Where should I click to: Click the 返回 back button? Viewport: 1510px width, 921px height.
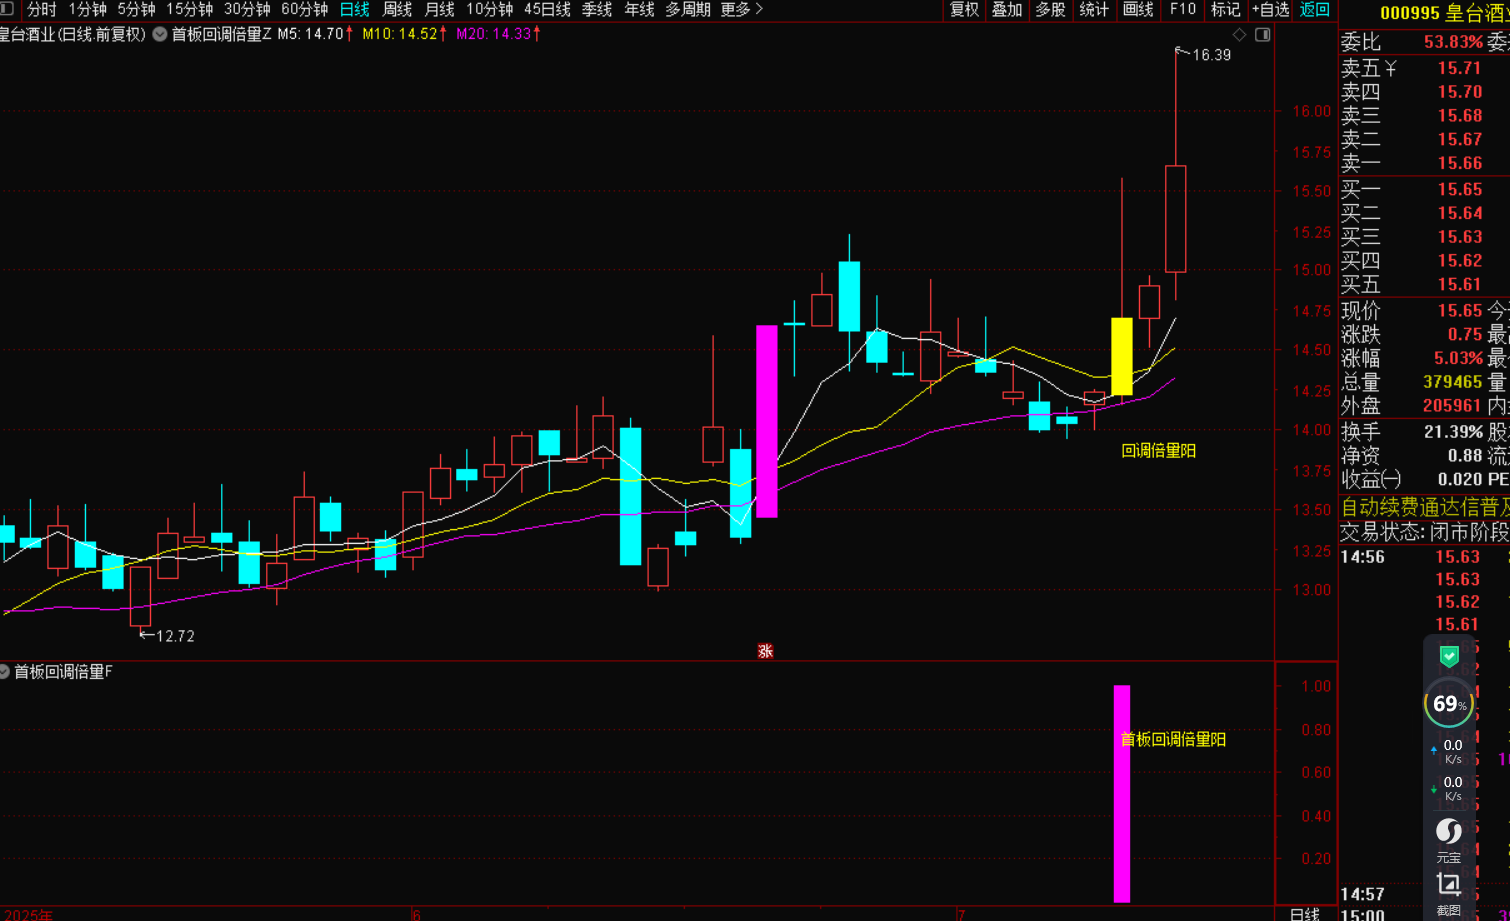click(1314, 9)
